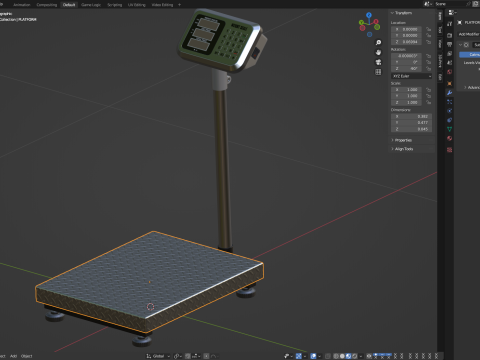480x360 pixels.
Task: Toggle lock on Location Z
Action: point(428,42)
